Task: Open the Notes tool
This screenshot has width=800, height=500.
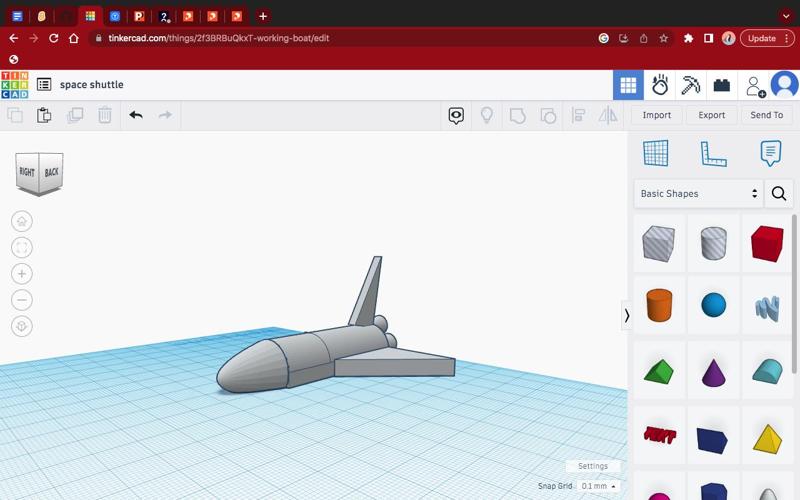Action: (770, 153)
